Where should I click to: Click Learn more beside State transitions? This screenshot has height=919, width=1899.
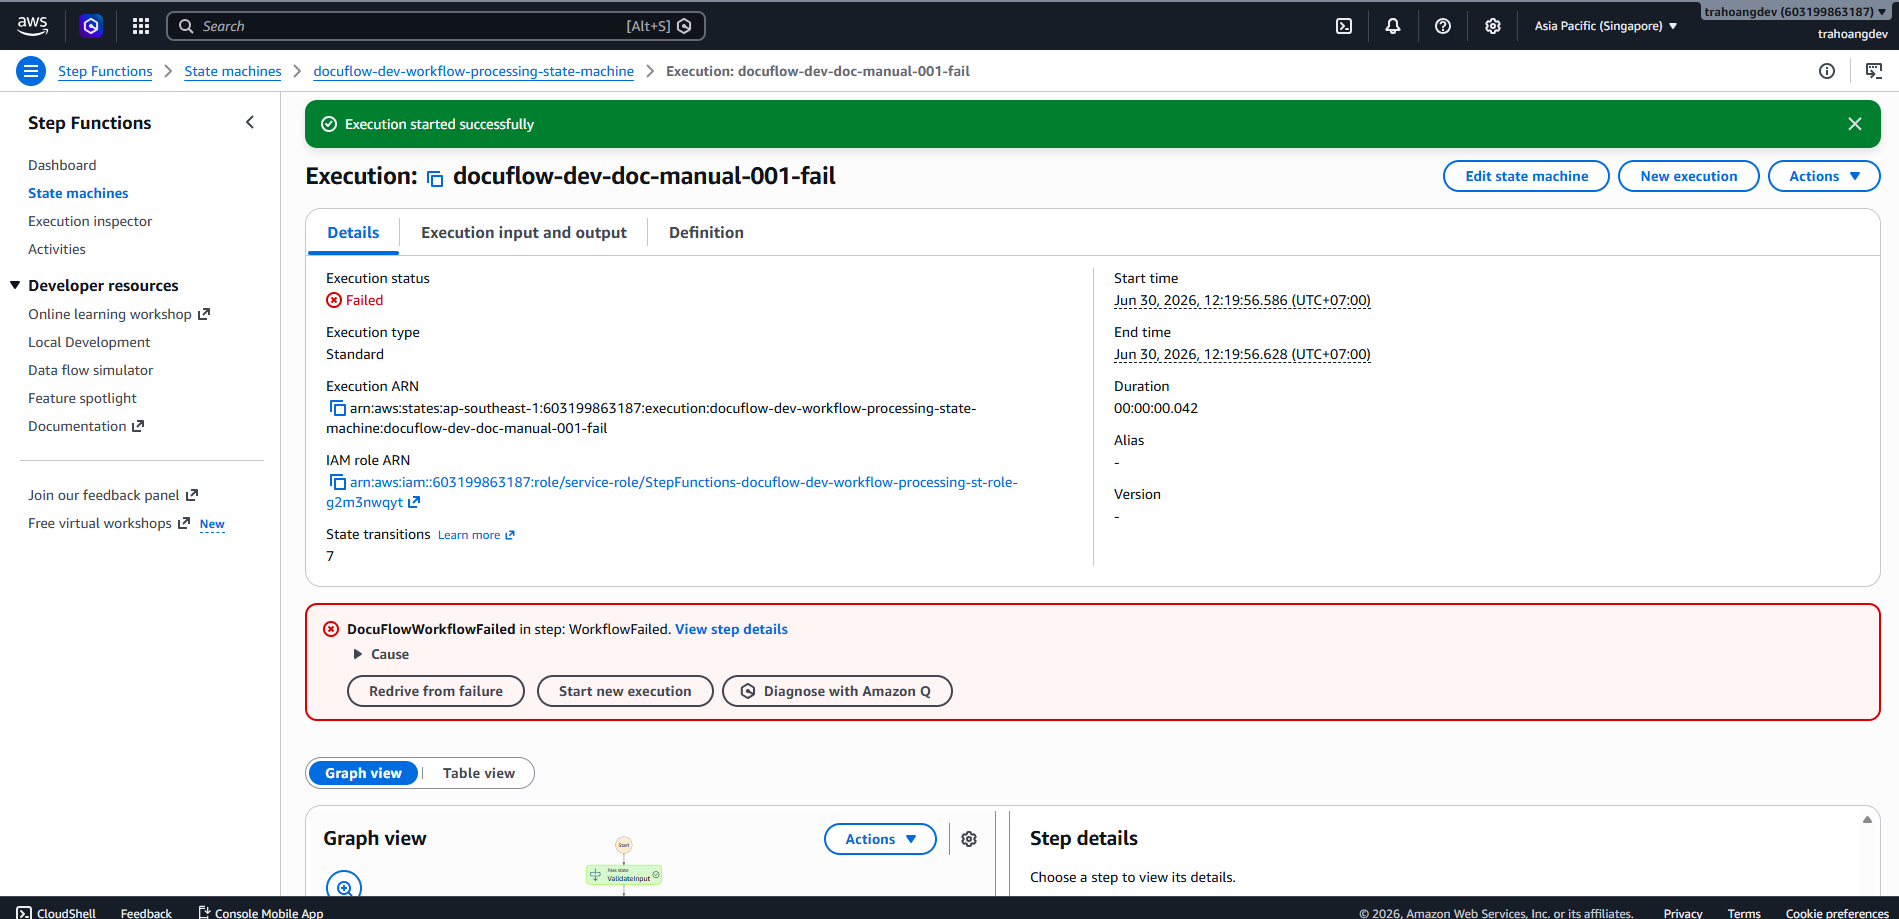pos(476,535)
